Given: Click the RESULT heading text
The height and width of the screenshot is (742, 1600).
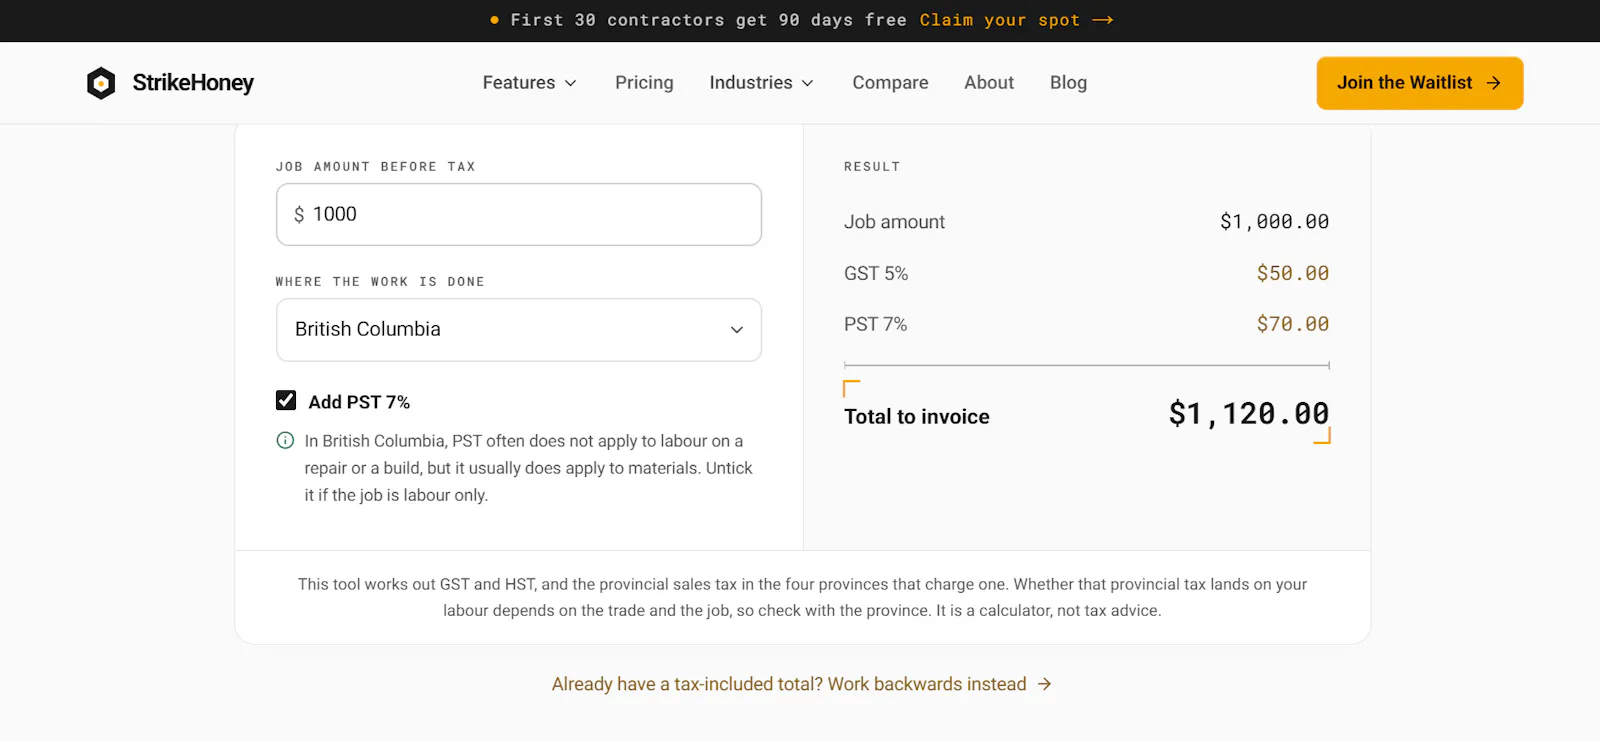Looking at the screenshot, I should pyautogui.click(x=872, y=167).
